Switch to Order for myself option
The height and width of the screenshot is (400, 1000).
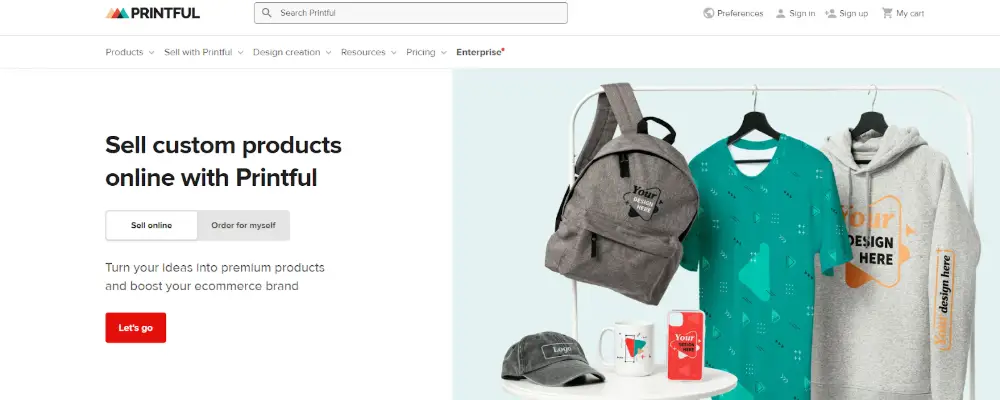pos(244,225)
